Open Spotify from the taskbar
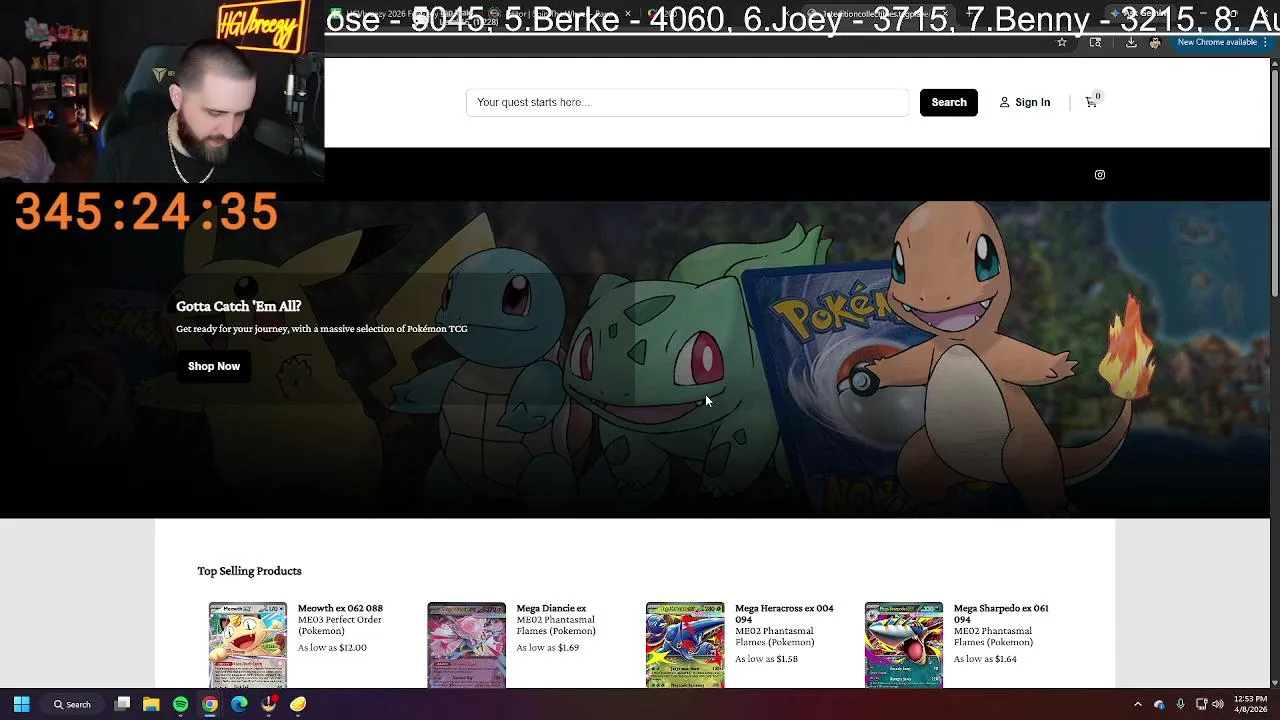The height and width of the screenshot is (720, 1280). tap(181, 704)
